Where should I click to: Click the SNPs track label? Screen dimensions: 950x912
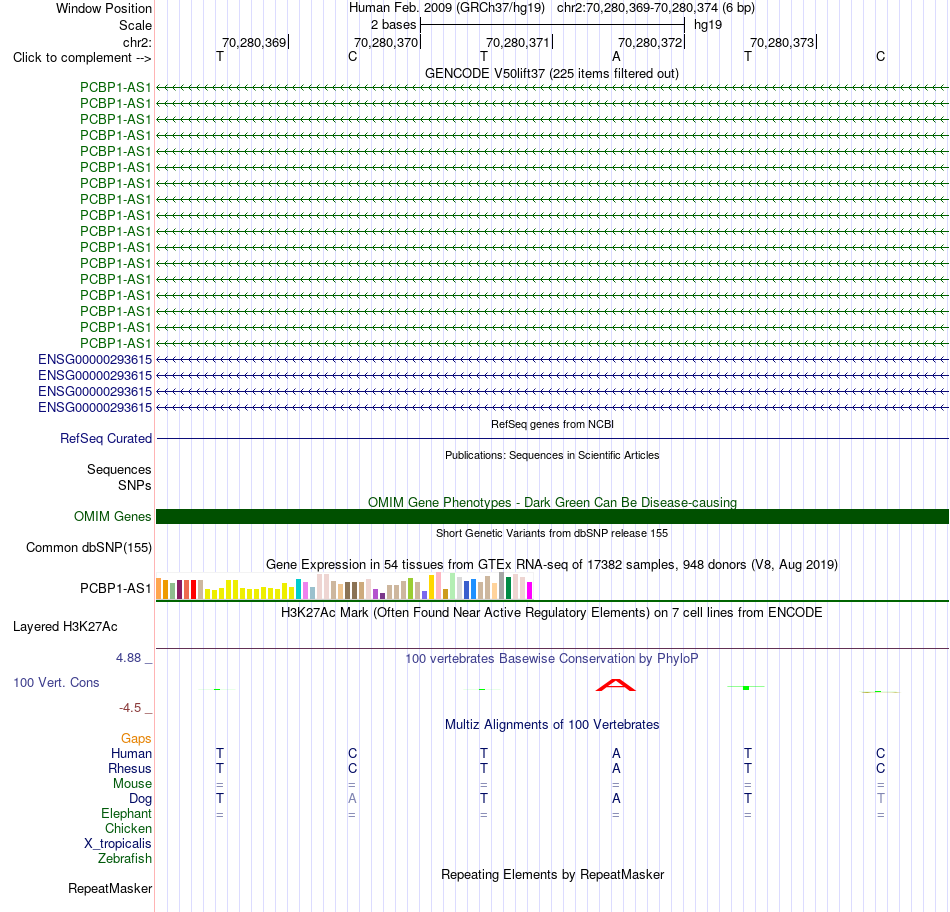pos(135,485)
